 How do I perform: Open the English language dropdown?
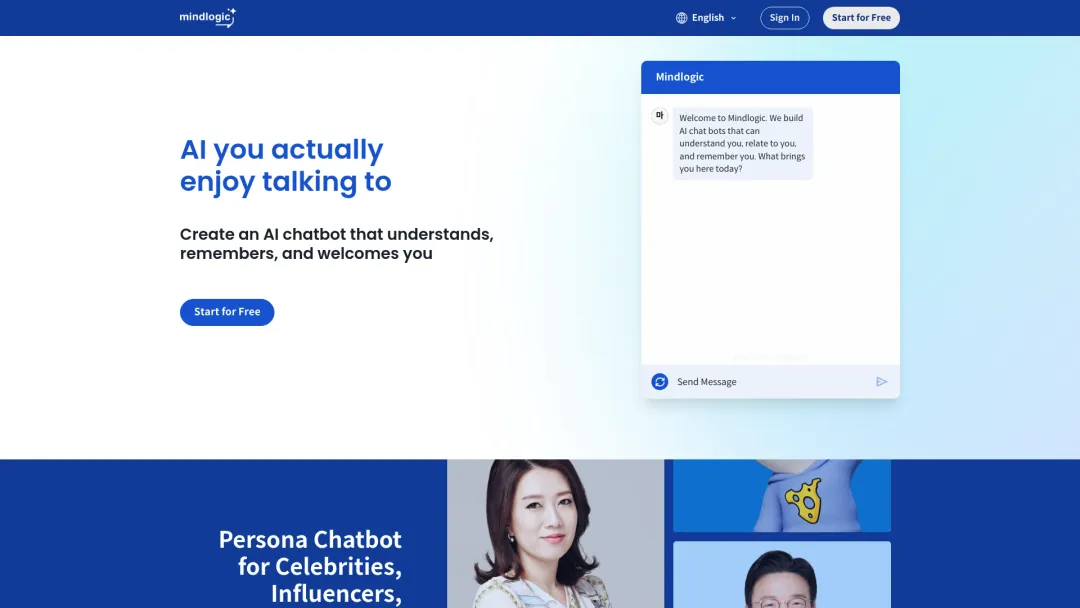click(706, 18)
